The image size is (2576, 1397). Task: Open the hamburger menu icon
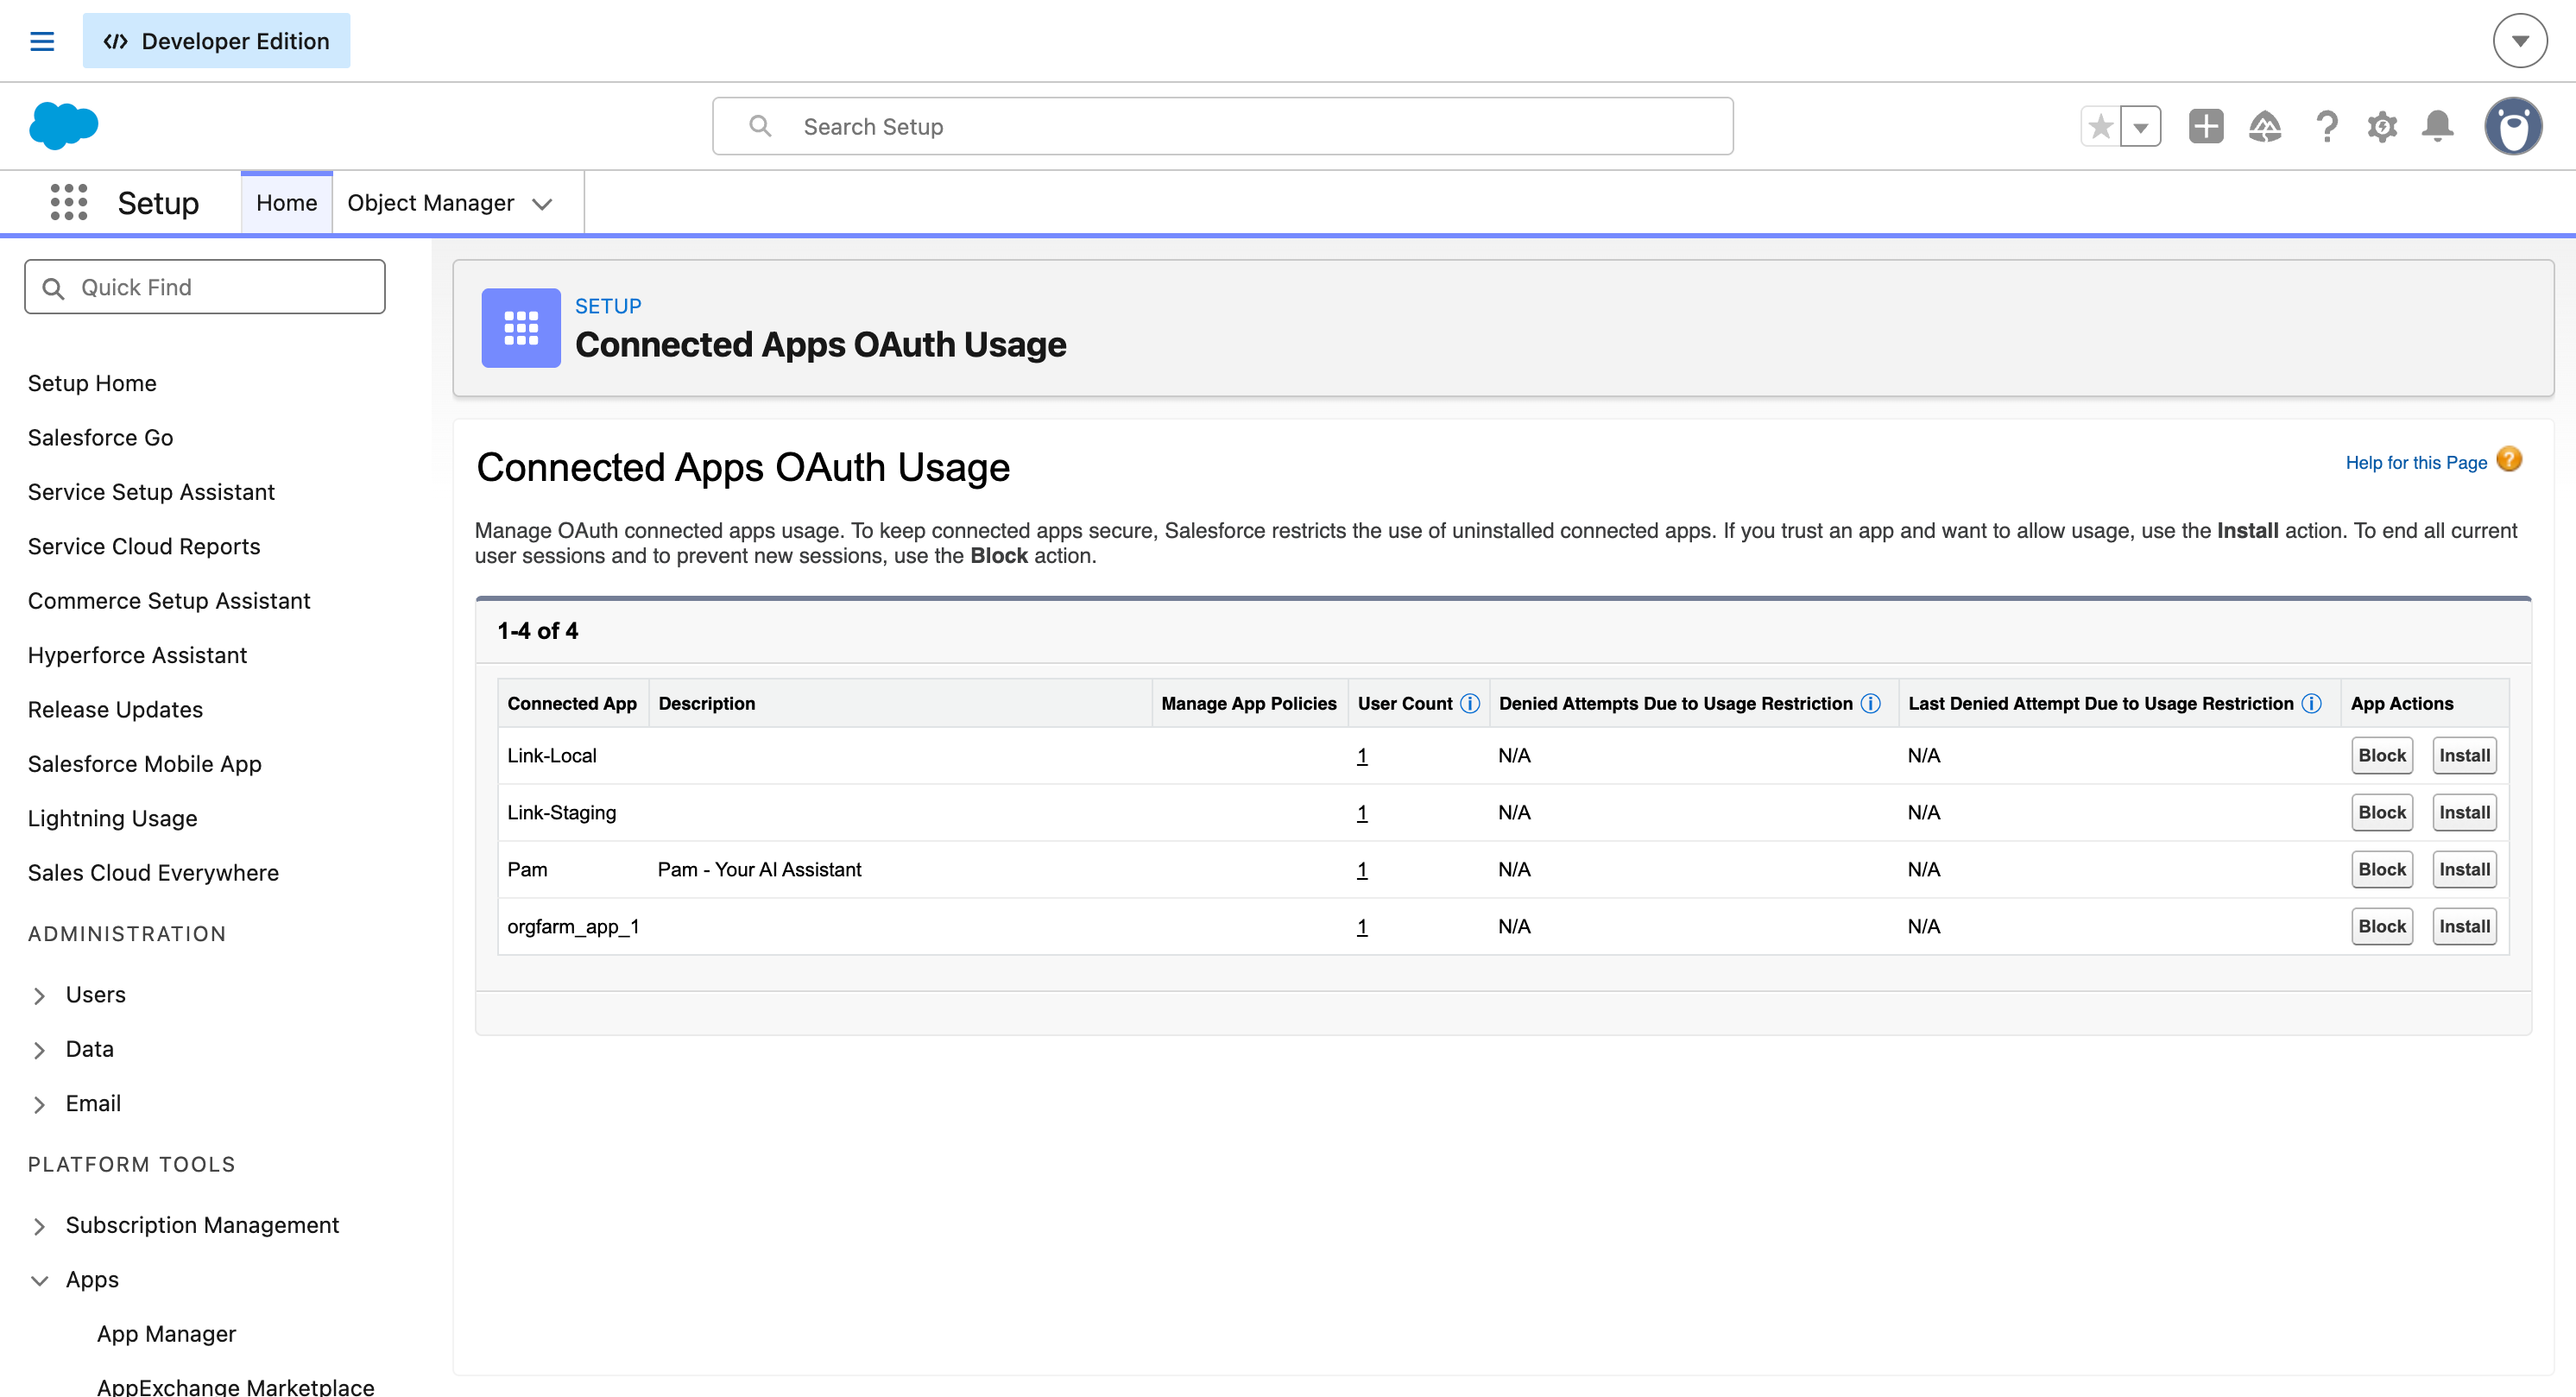tap(42, 41)
